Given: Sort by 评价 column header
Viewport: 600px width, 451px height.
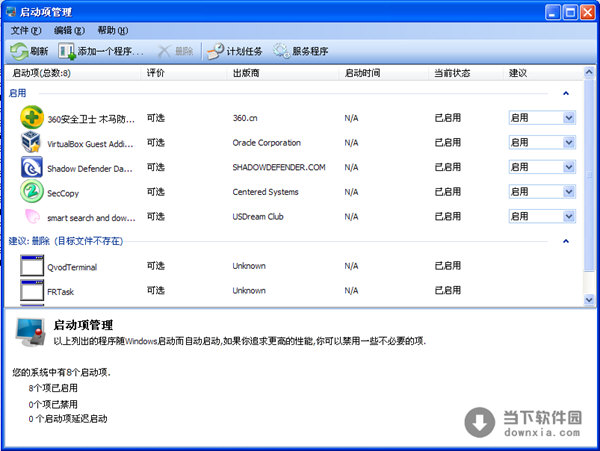Looking at the screenshot, I should pos(184,73).
